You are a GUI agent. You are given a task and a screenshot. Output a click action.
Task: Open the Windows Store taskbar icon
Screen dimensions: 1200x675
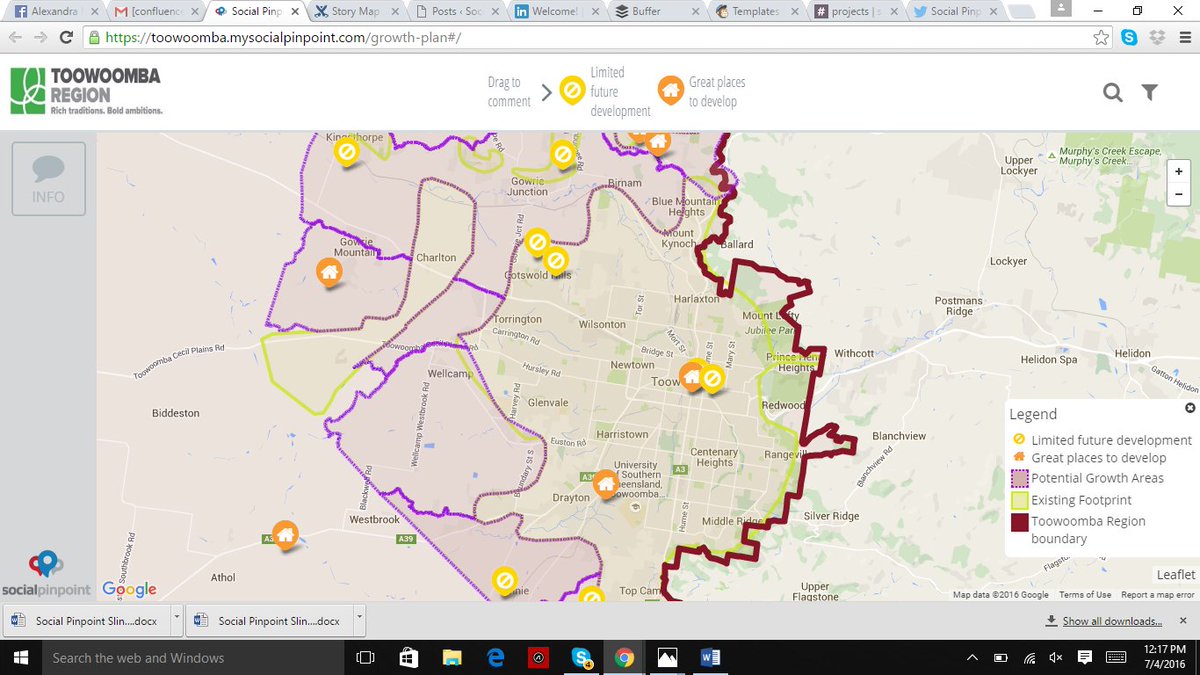click(408, 657)
